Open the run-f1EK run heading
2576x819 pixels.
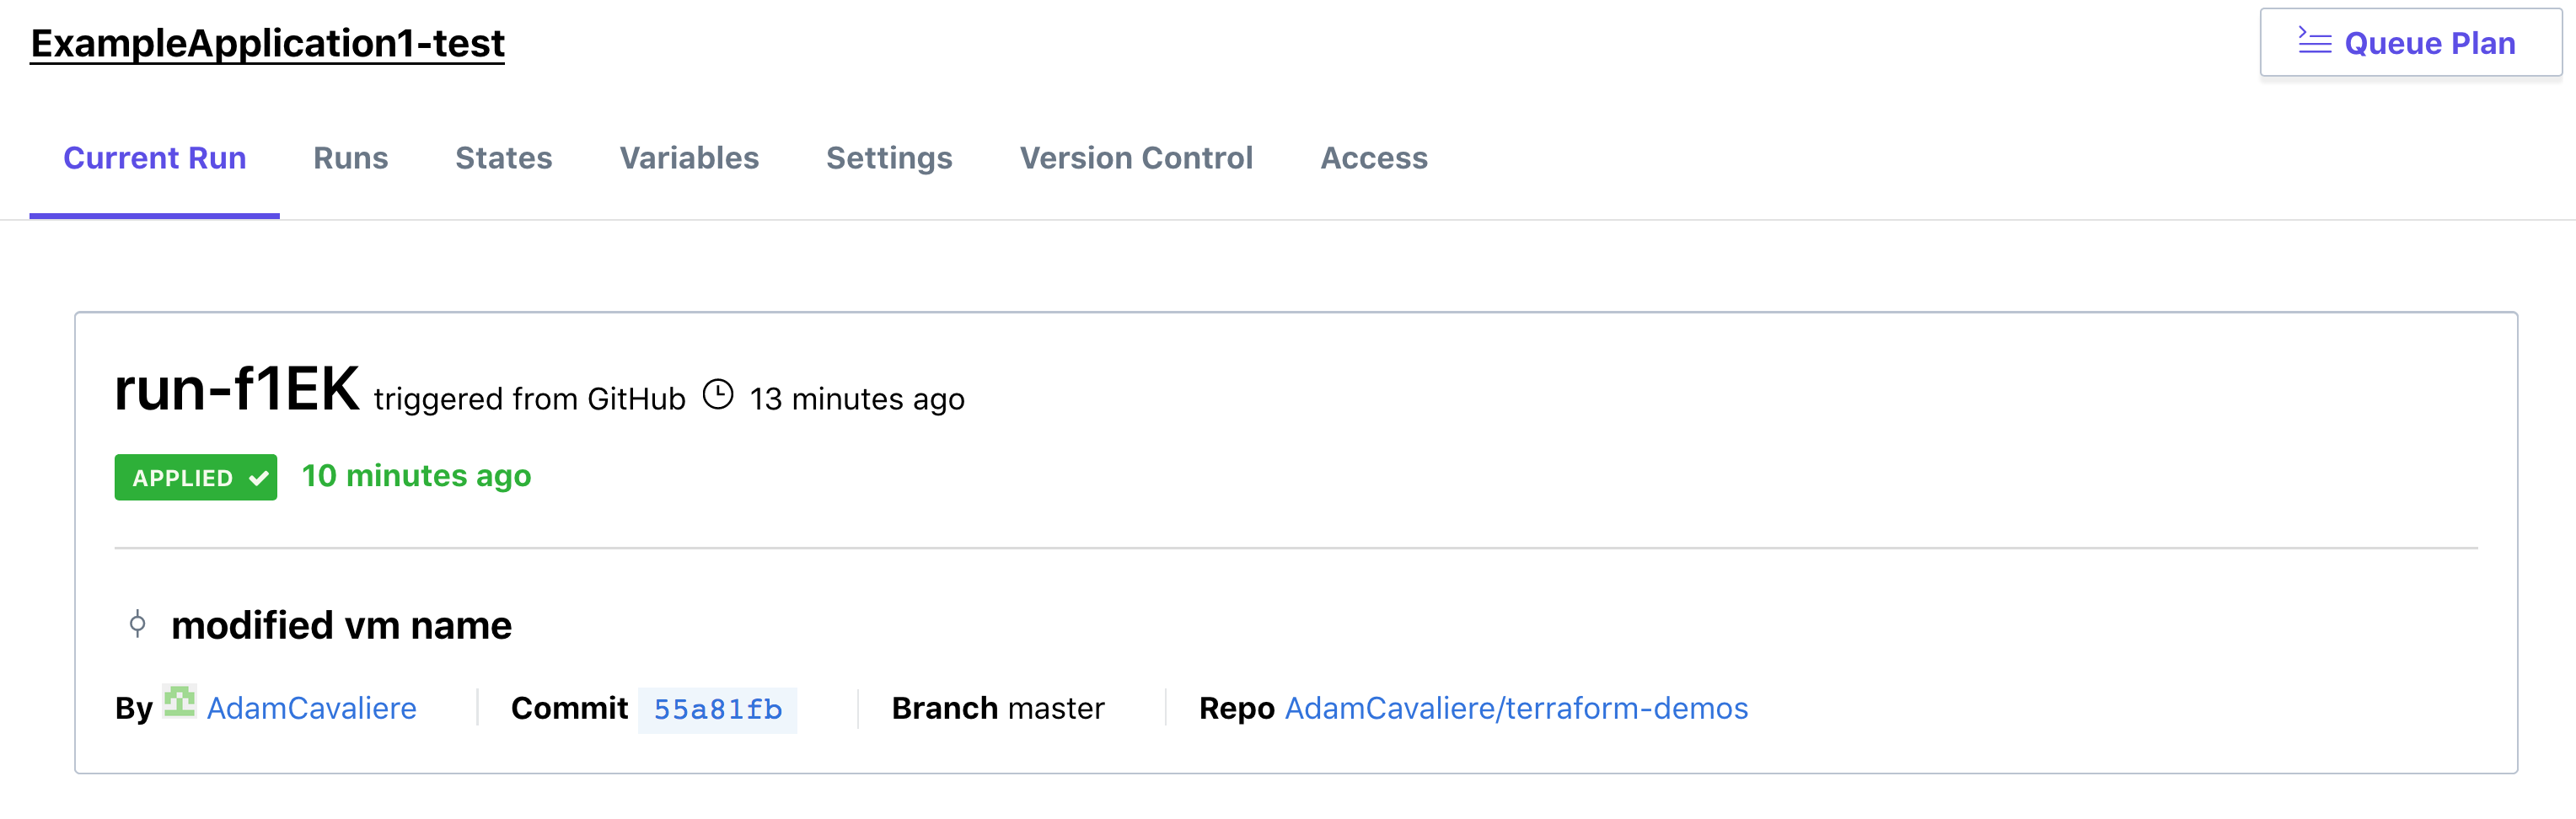click(237, 389)
